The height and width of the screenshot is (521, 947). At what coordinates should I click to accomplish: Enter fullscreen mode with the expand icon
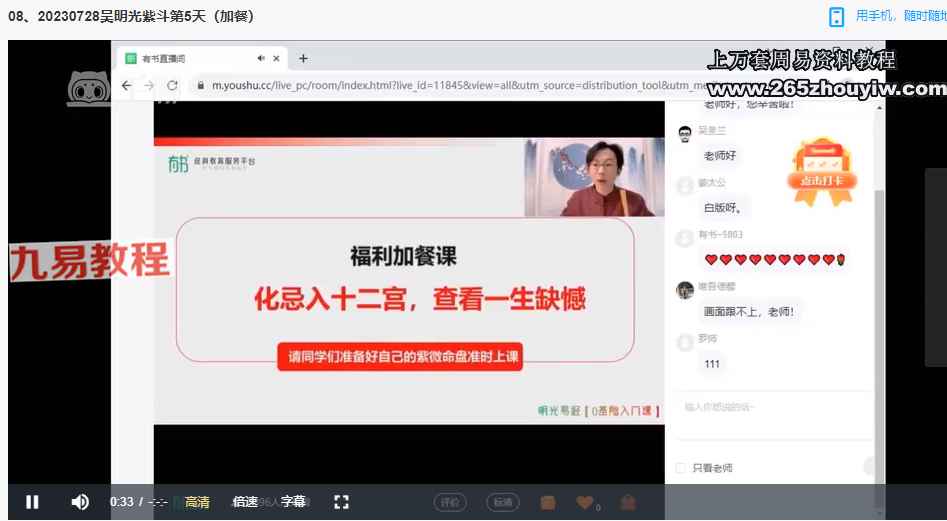pyautogui.click(x=341, y=502)
